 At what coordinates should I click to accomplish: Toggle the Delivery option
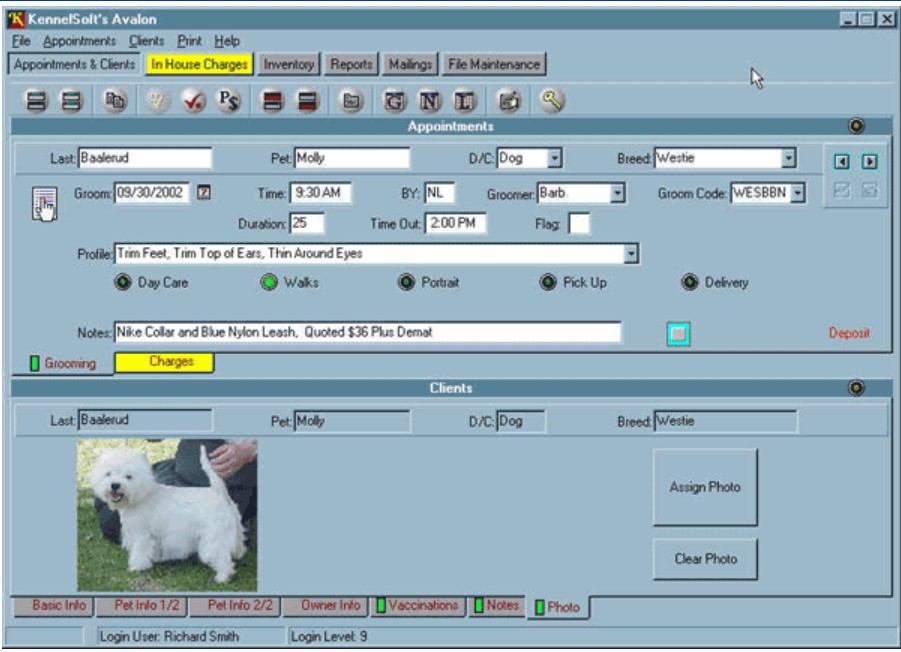click(x=690, y=282)
